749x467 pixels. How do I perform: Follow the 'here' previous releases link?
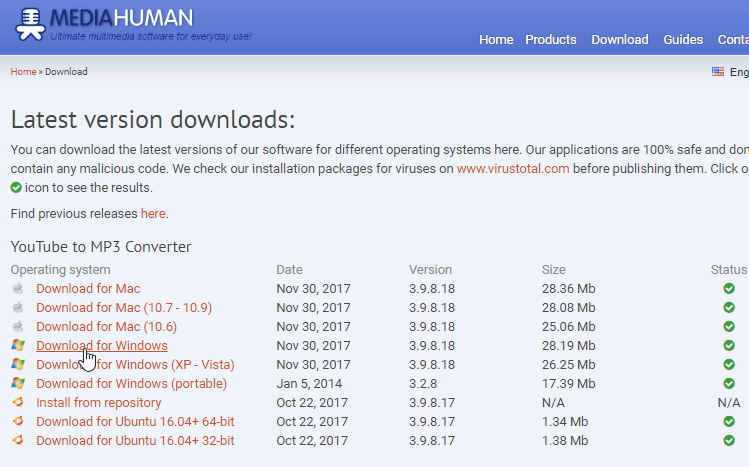pos(153,213)
